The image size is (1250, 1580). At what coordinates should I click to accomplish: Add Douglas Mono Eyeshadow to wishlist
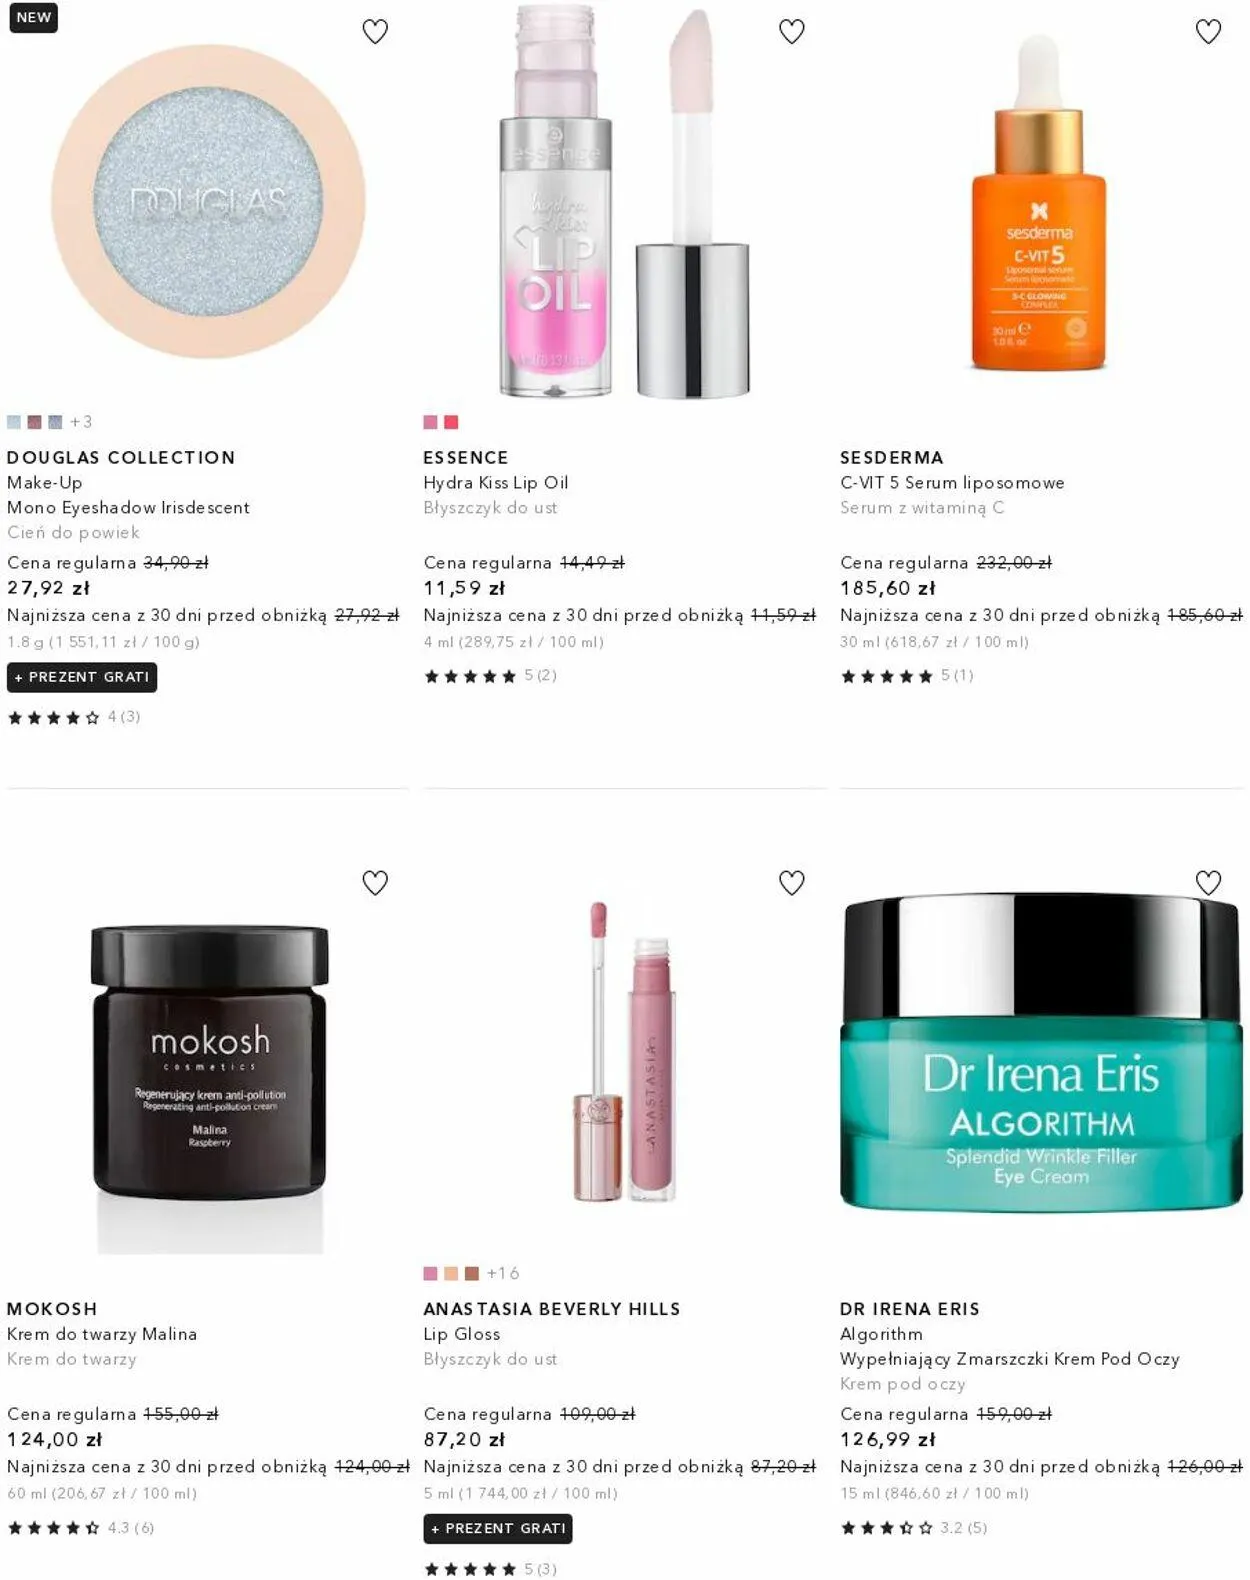375,32
